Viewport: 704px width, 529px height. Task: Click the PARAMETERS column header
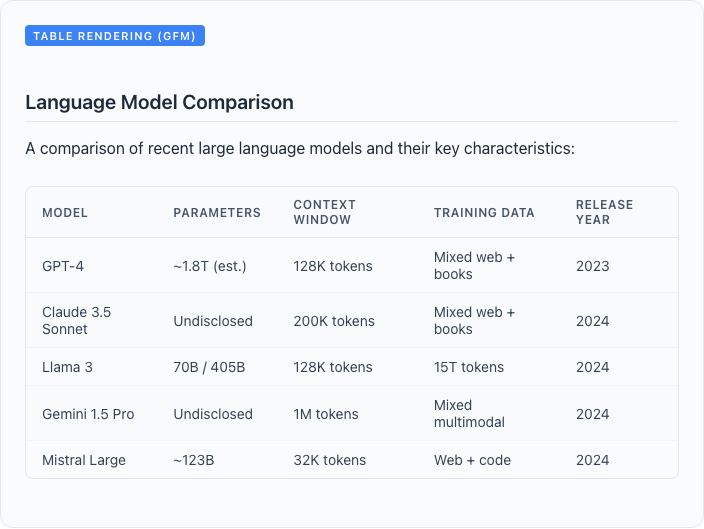point(217,212)
